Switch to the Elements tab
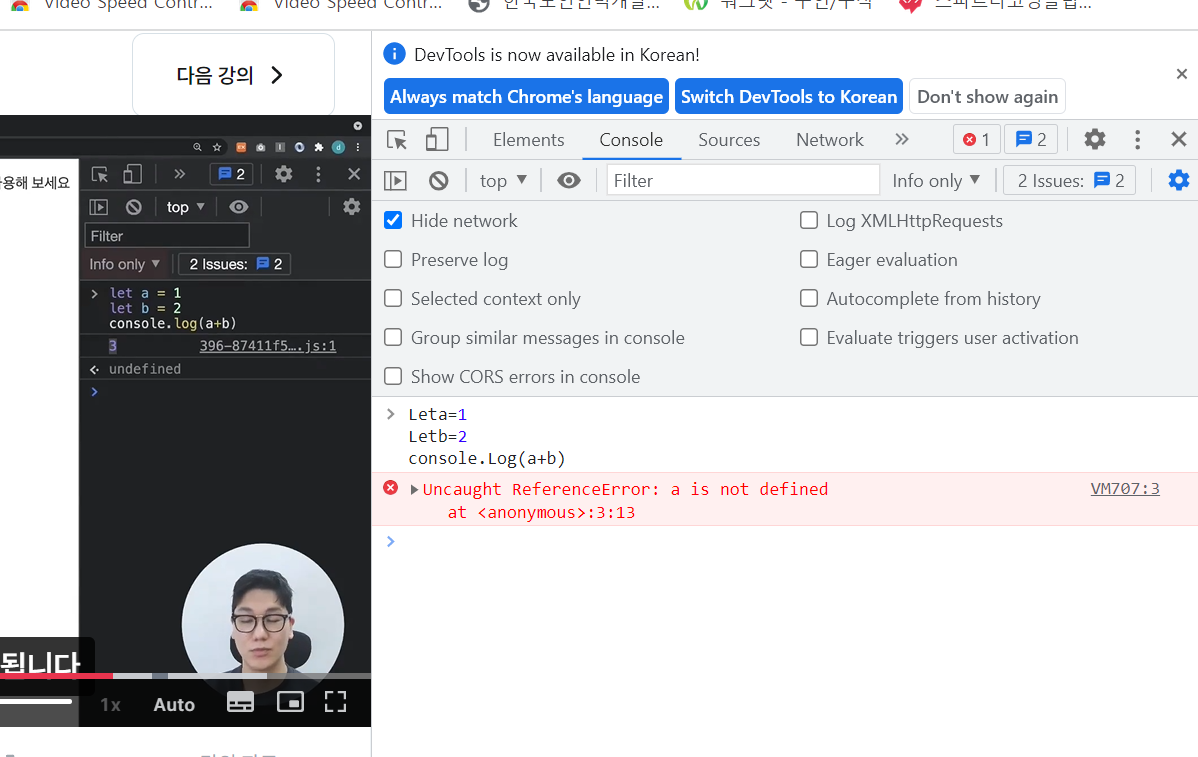 click(x=529, y=140)
